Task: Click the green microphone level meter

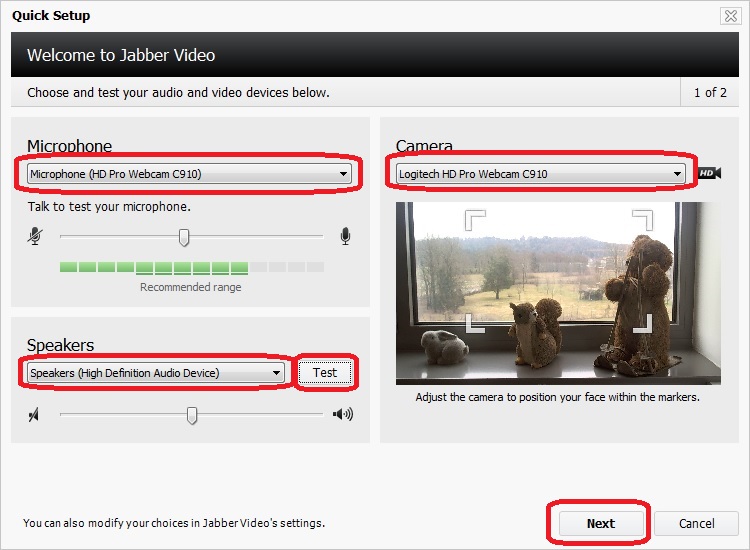Action: click(x=192, y=267)
